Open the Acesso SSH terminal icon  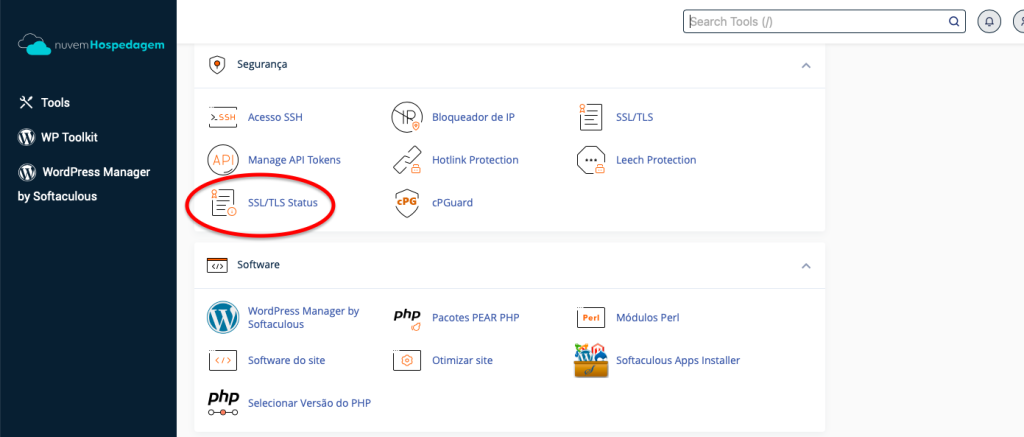click(x=223, y=118)
